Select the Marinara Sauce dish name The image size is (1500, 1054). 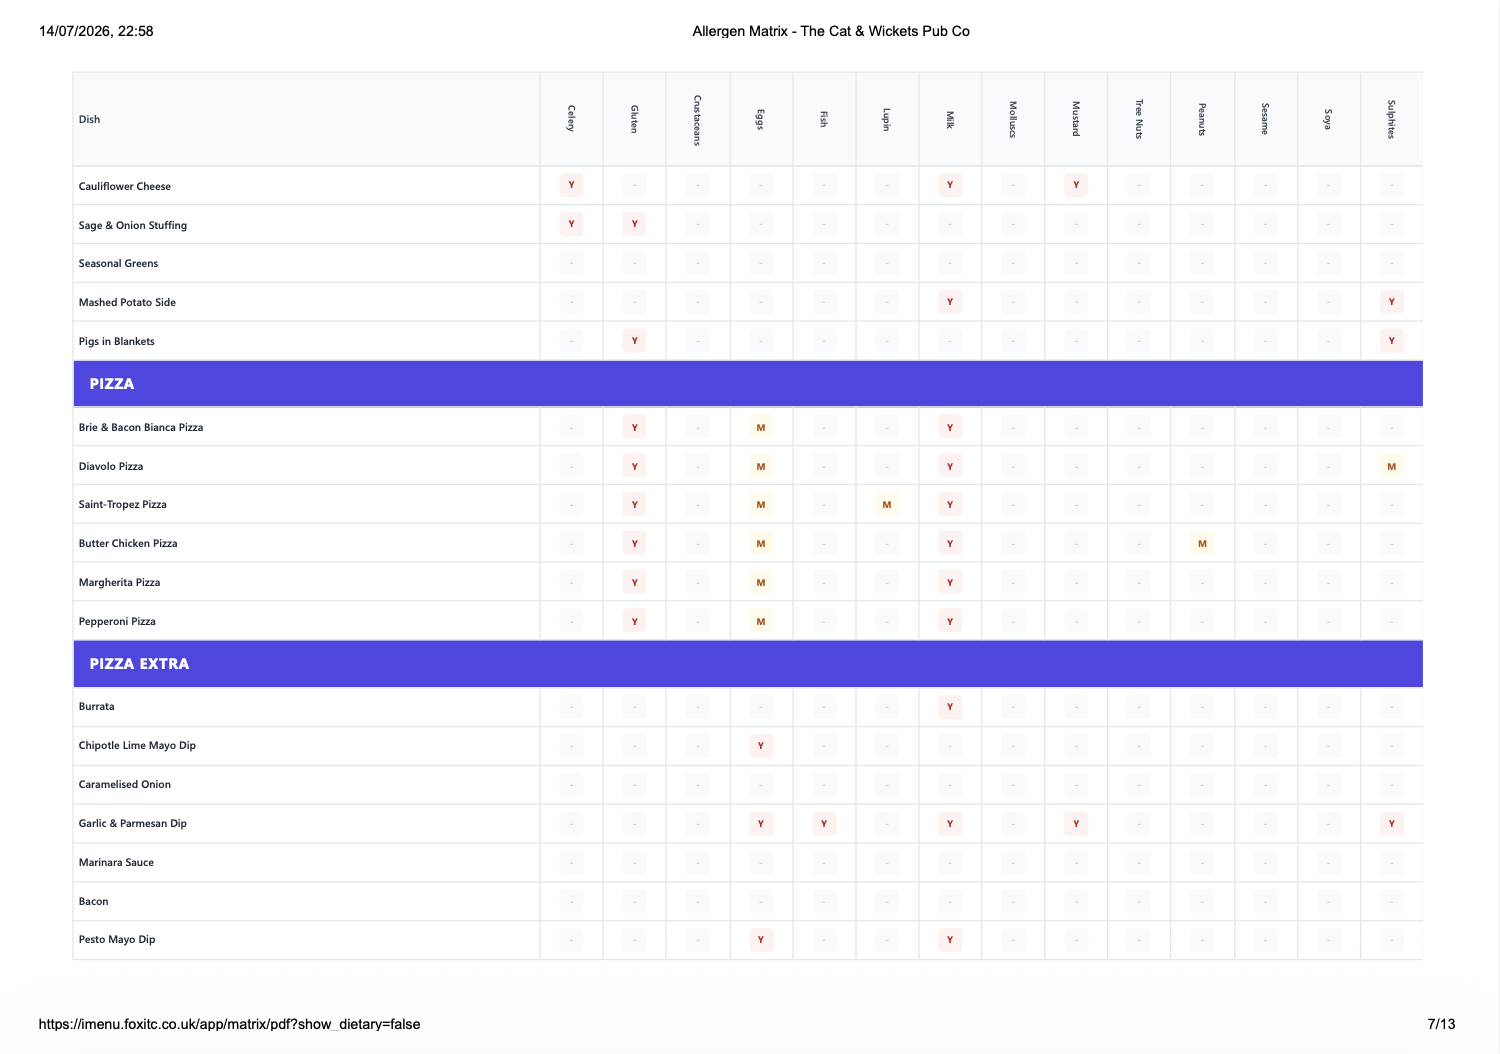coord(116,862)
